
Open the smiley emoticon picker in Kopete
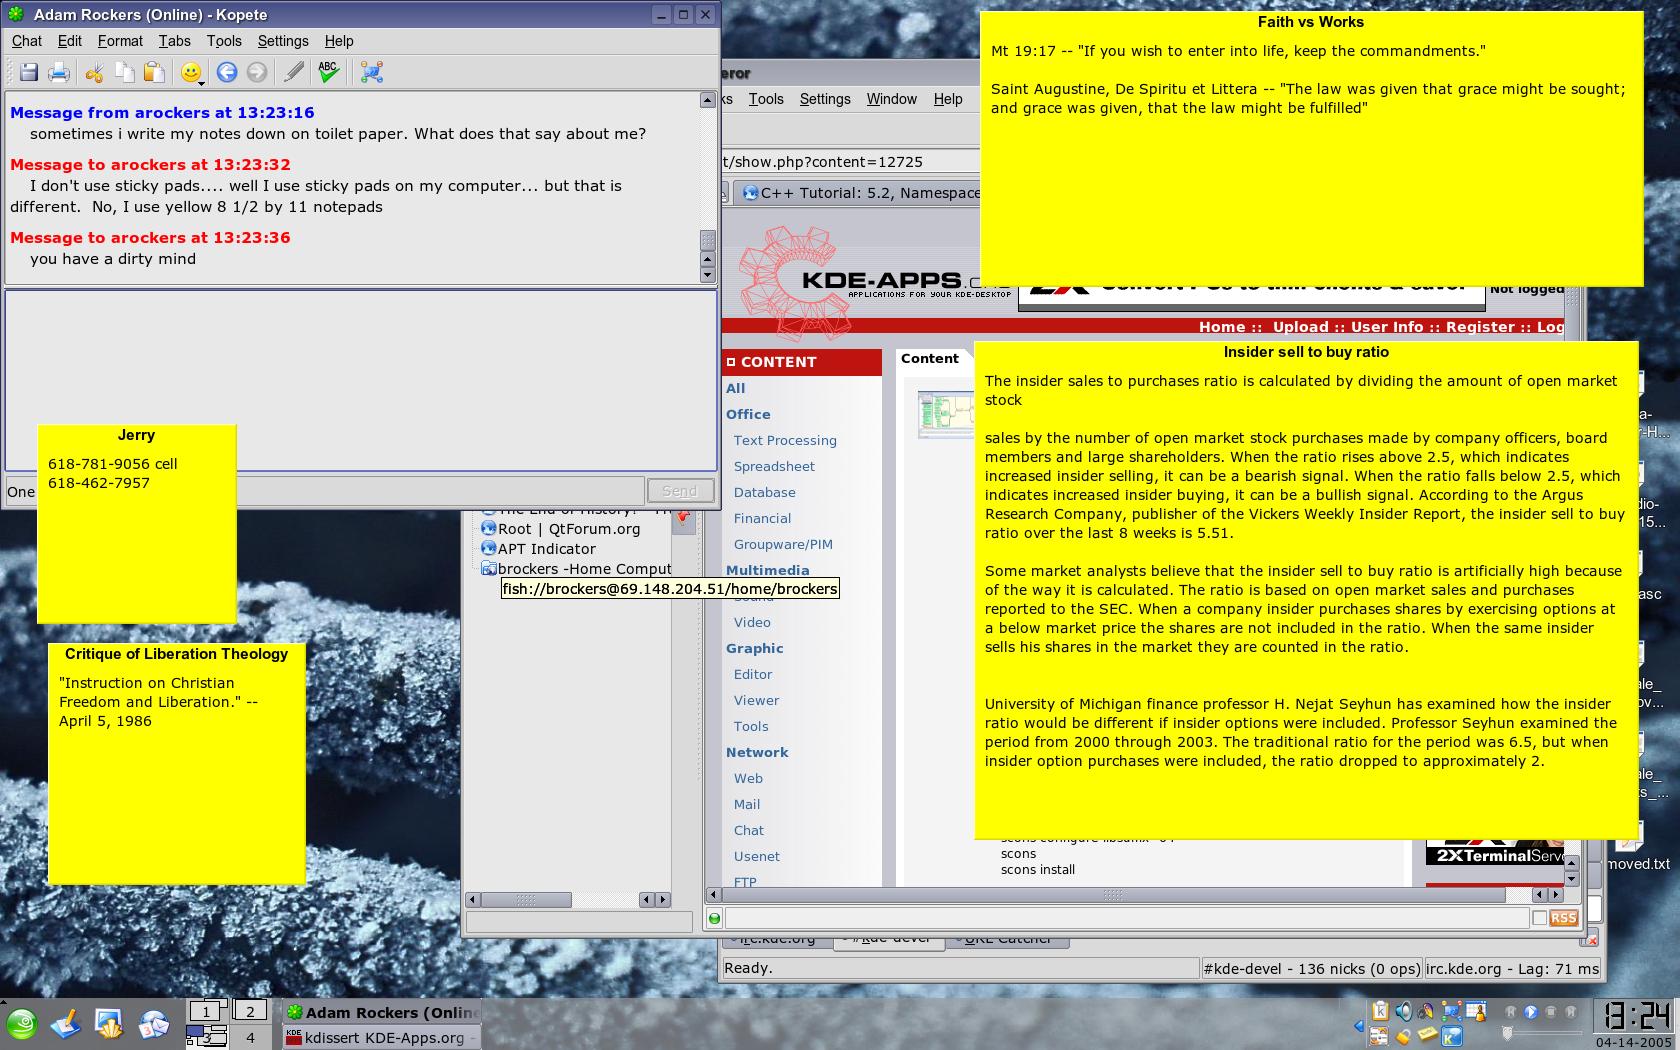coord(192,72)
